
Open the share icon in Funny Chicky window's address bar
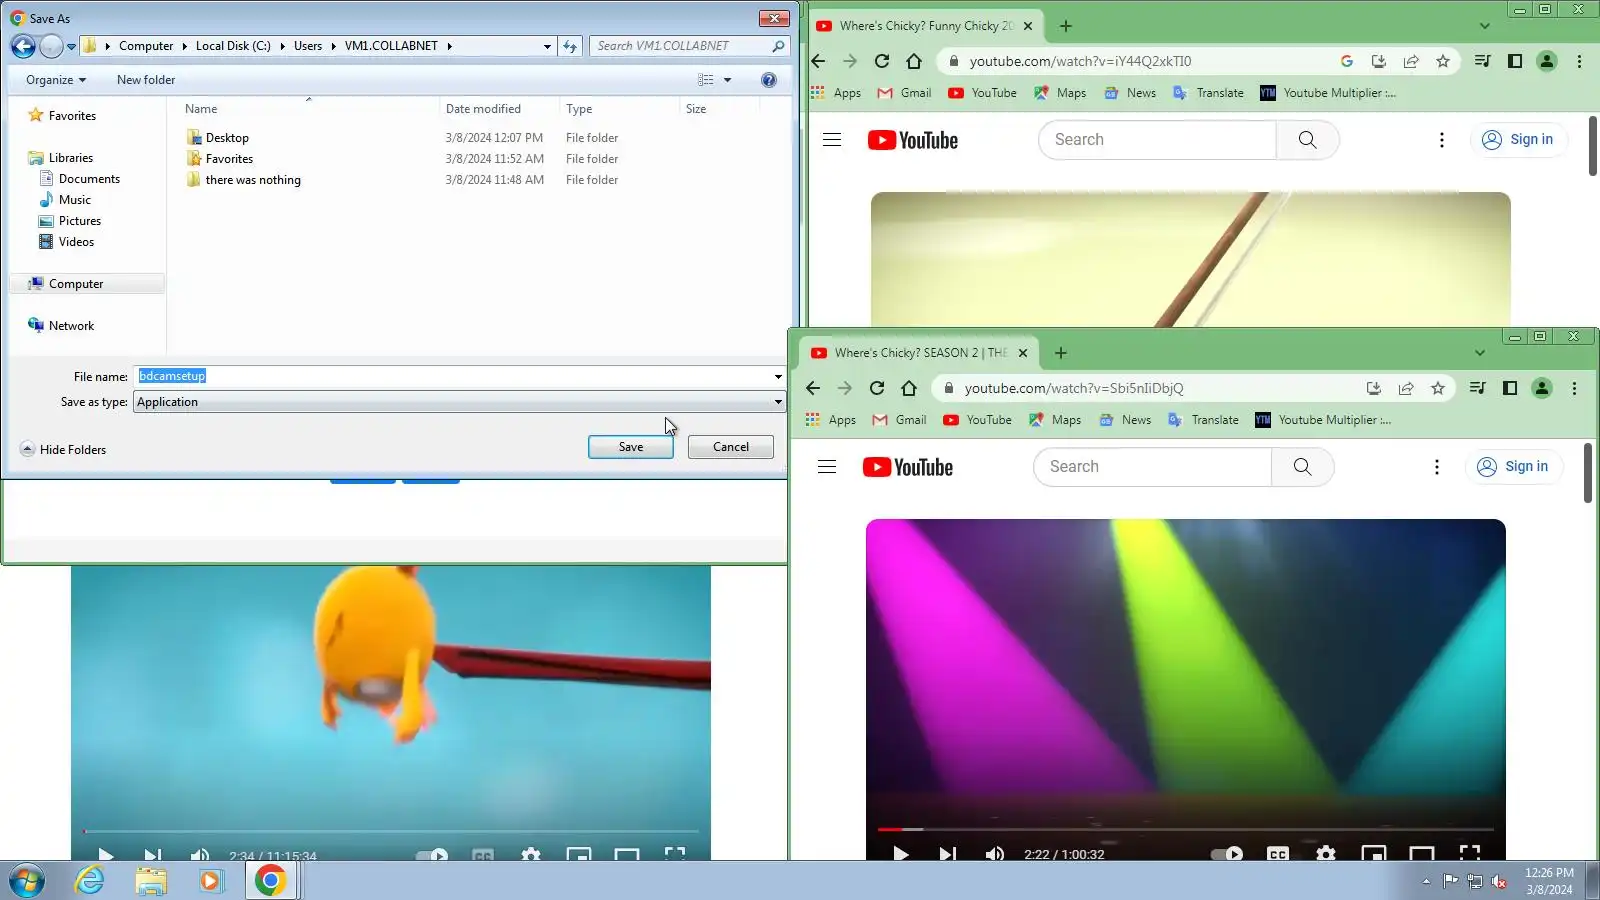tap(1411, 61)
